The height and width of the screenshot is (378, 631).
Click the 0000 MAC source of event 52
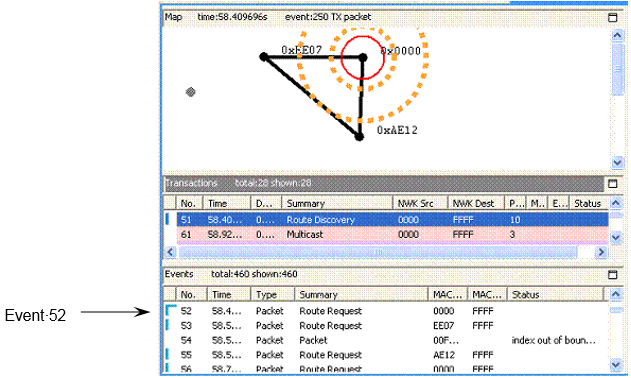pos(444,311)
